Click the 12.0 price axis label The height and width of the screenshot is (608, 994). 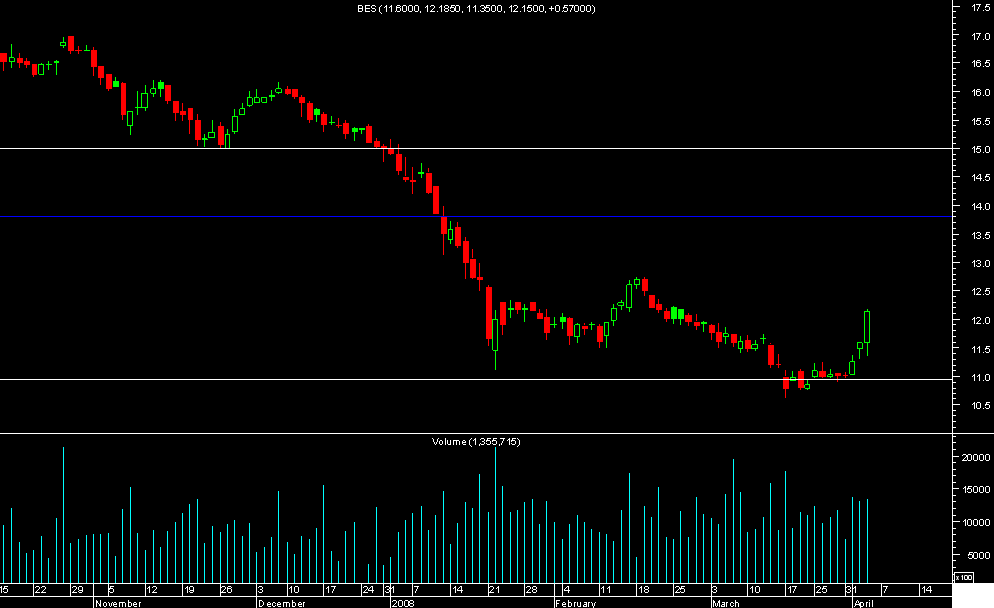coord(981,321)
